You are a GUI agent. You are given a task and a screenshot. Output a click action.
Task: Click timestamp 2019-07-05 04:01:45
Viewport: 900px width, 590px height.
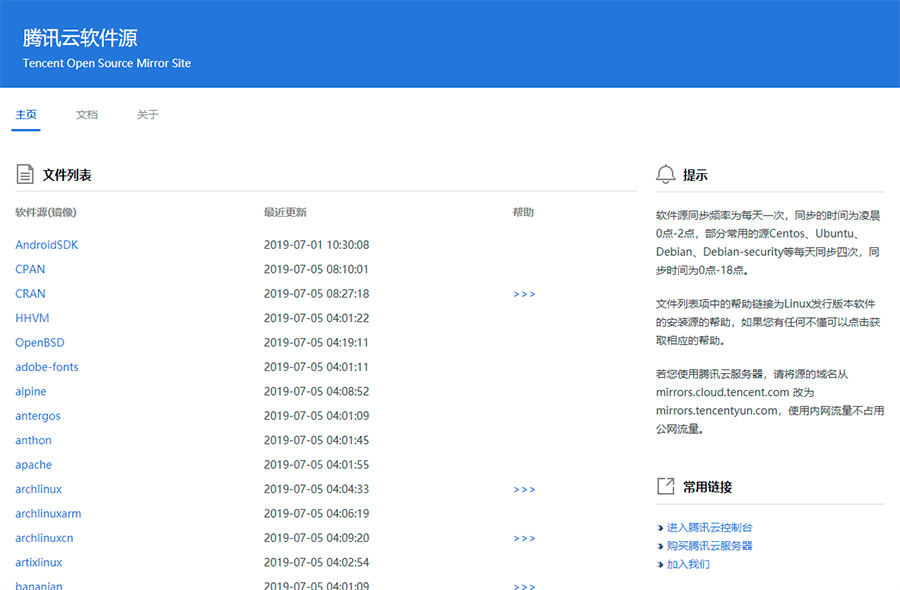click(316, 440)
